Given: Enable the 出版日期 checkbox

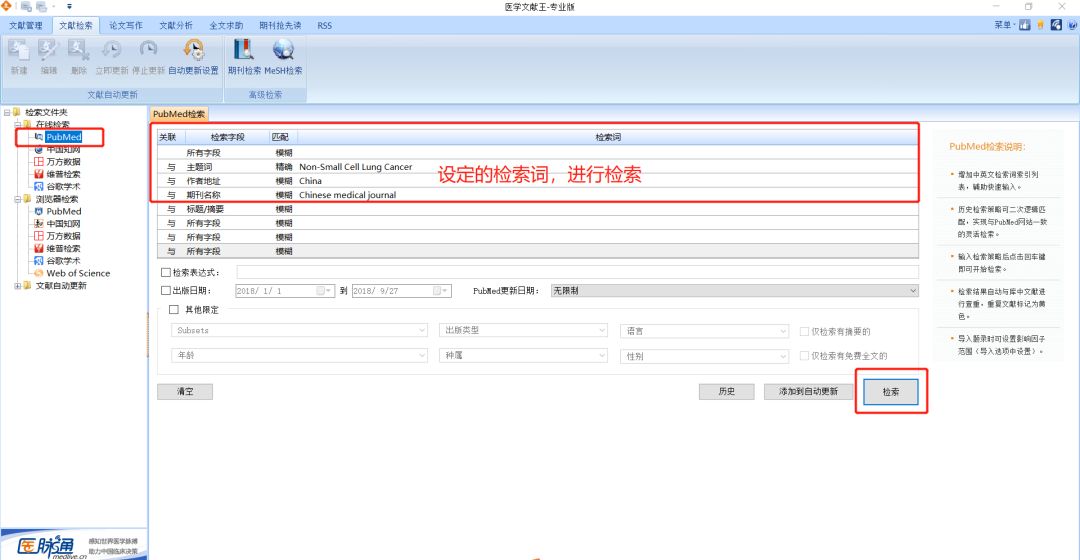Looking at the screenshot, I should pos(166,291).
